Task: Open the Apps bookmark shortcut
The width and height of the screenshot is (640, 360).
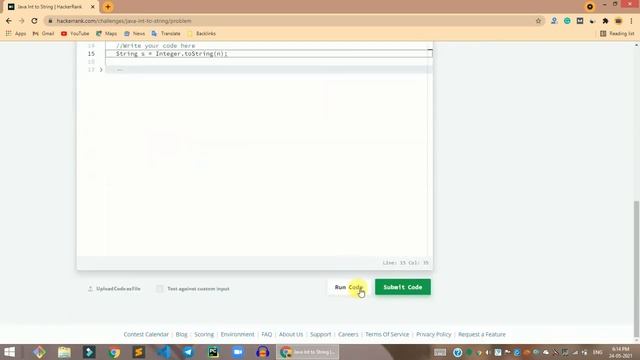Action: point(16,33)
